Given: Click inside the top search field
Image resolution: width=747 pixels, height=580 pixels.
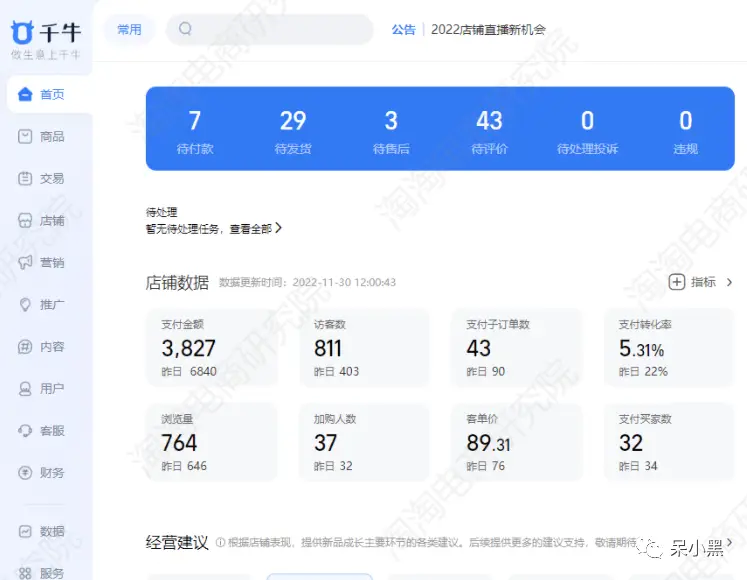Looking at the screenshot, I should coord(270,30).
